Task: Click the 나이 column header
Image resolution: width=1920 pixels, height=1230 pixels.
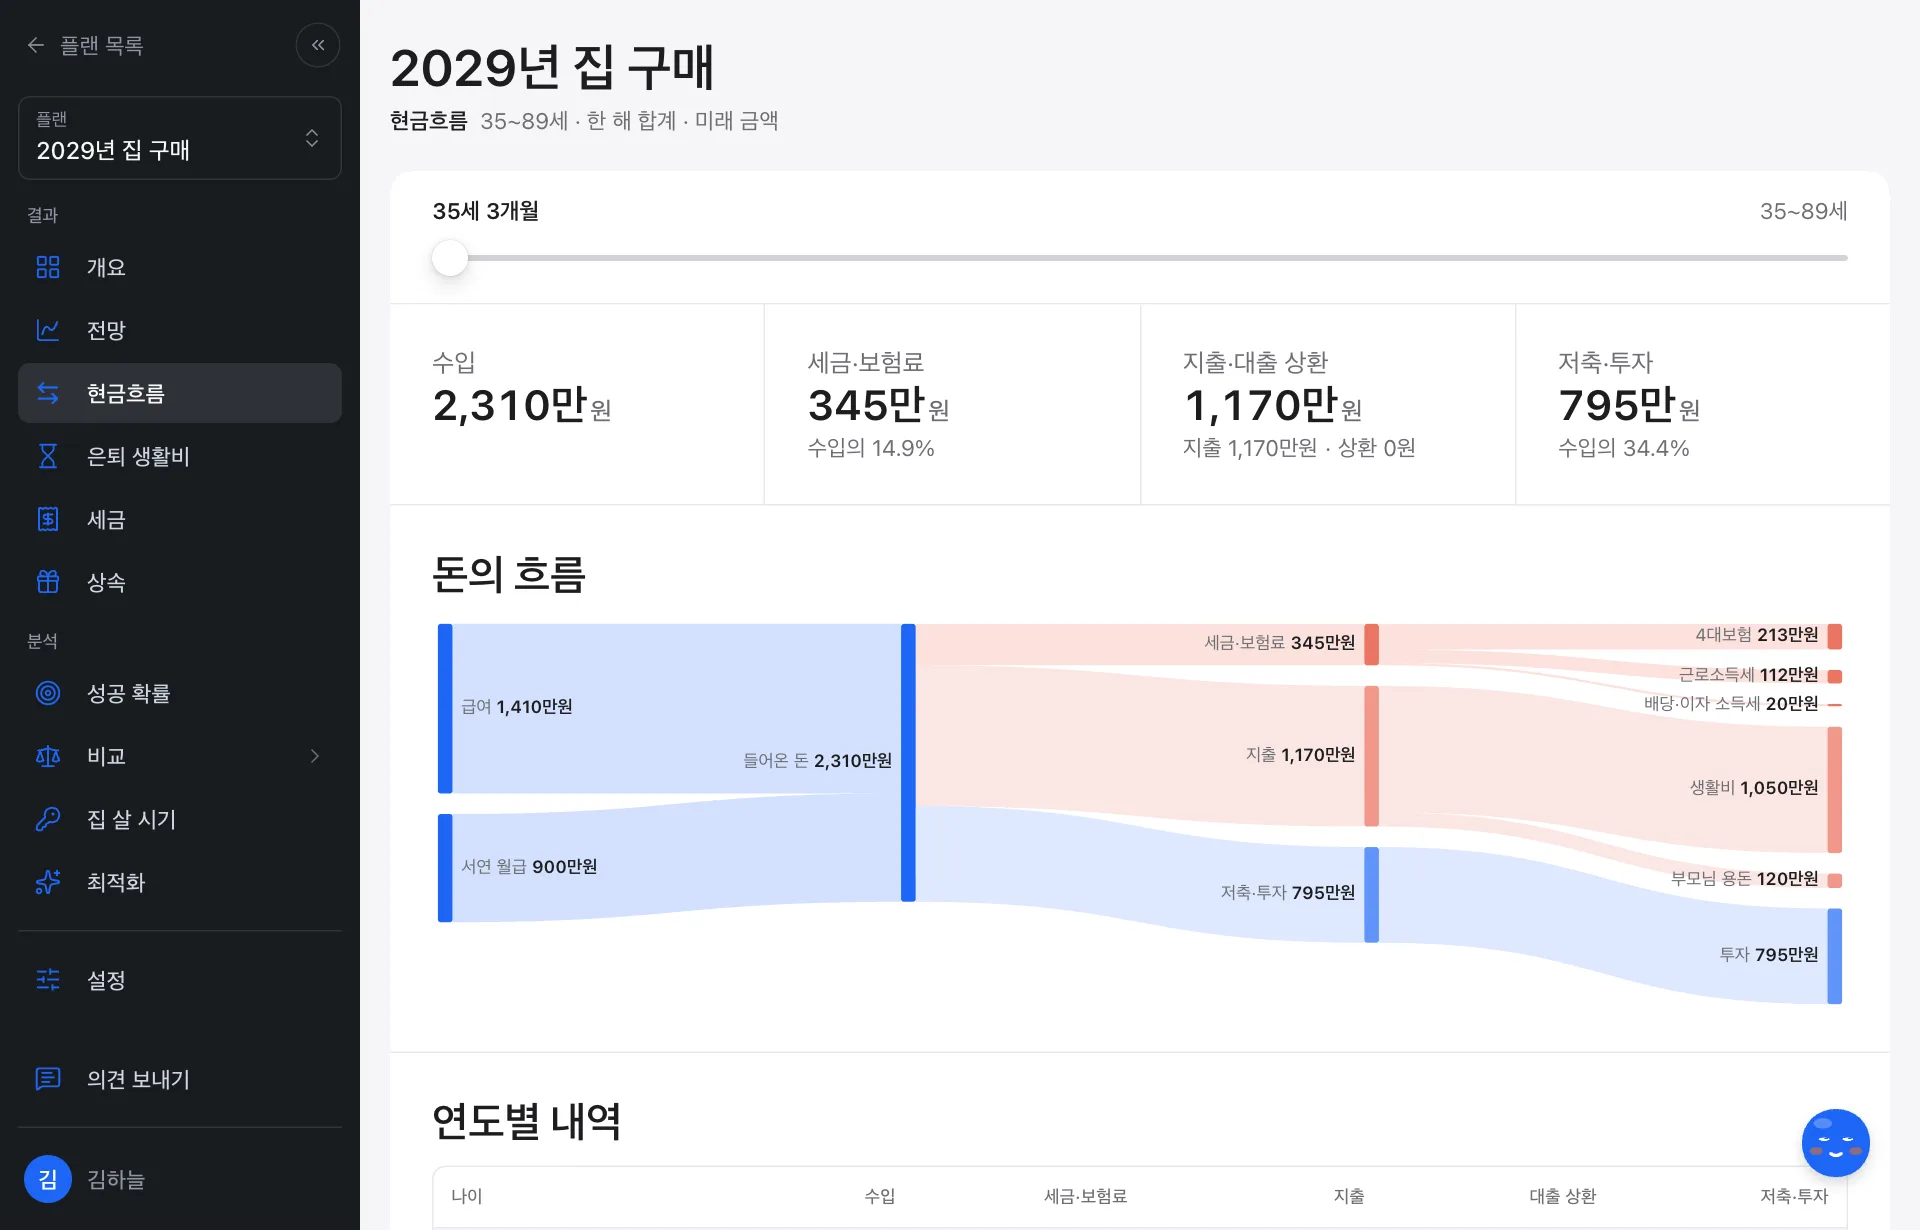Action: pos(467,1196)
